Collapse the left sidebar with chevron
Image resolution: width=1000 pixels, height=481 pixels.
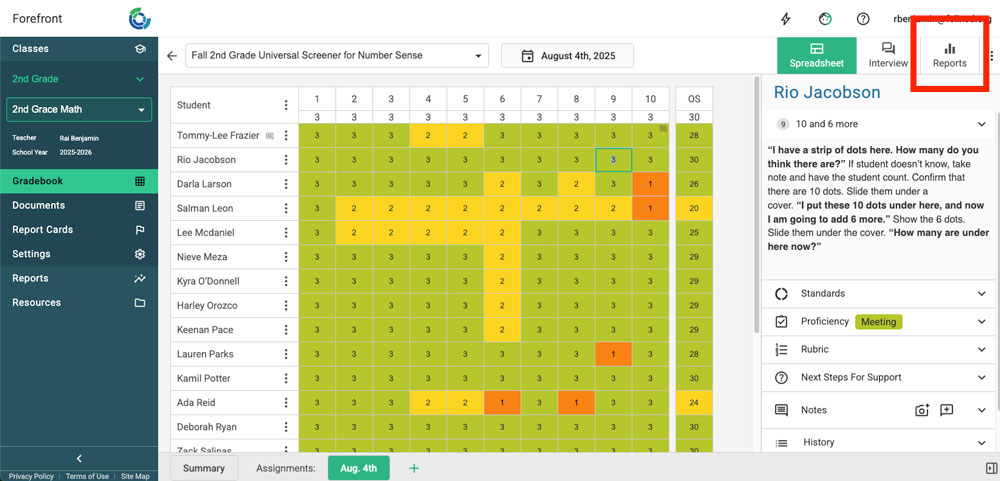[79, 459]
